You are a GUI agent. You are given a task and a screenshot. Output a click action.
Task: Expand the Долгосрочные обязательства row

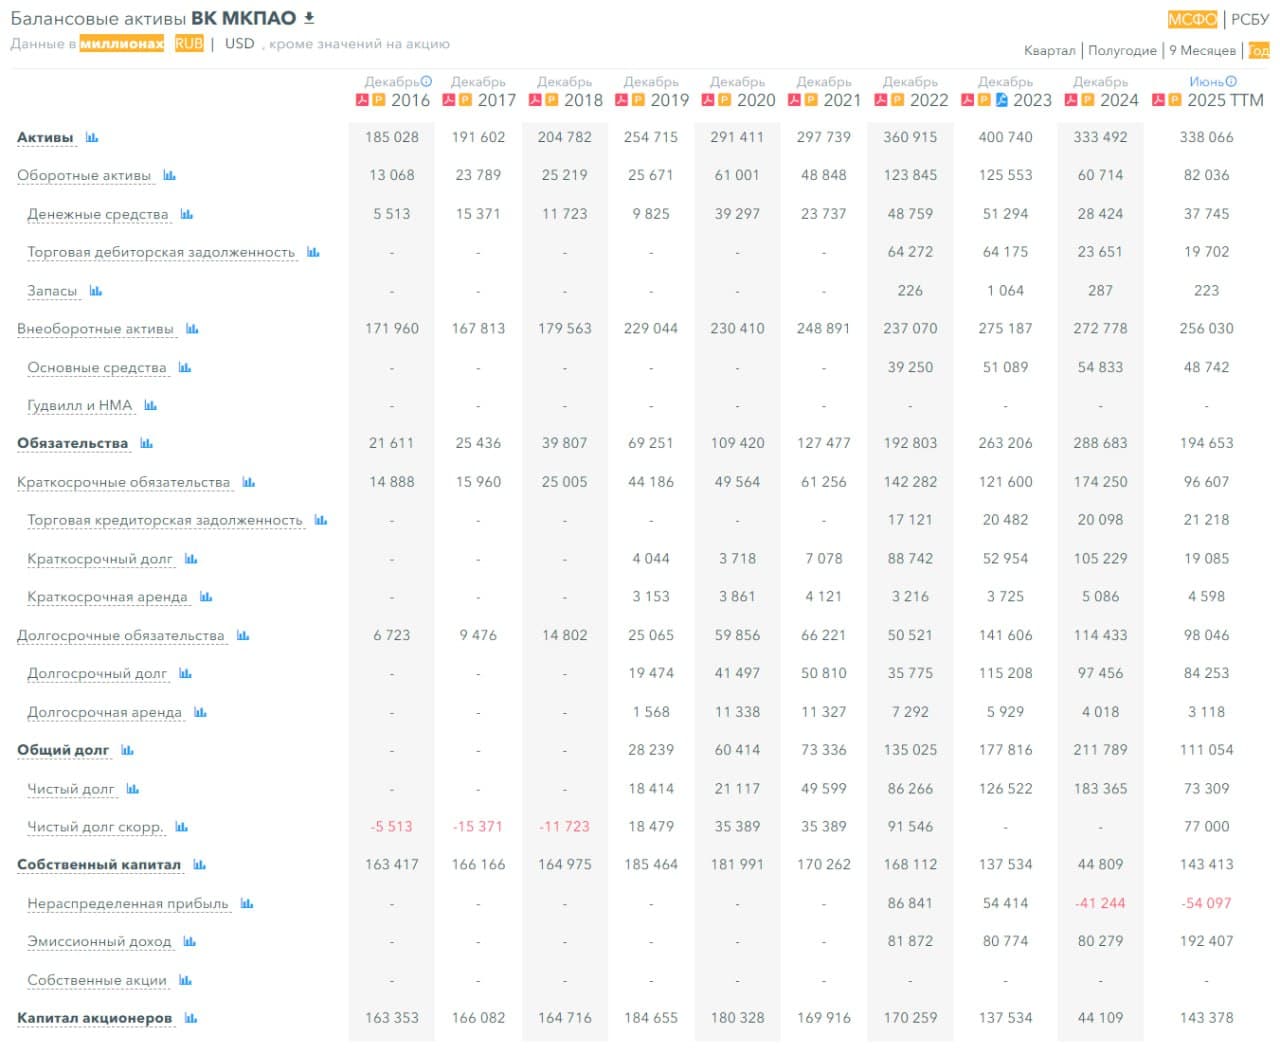pyautogui.click(x=120, y=636)
